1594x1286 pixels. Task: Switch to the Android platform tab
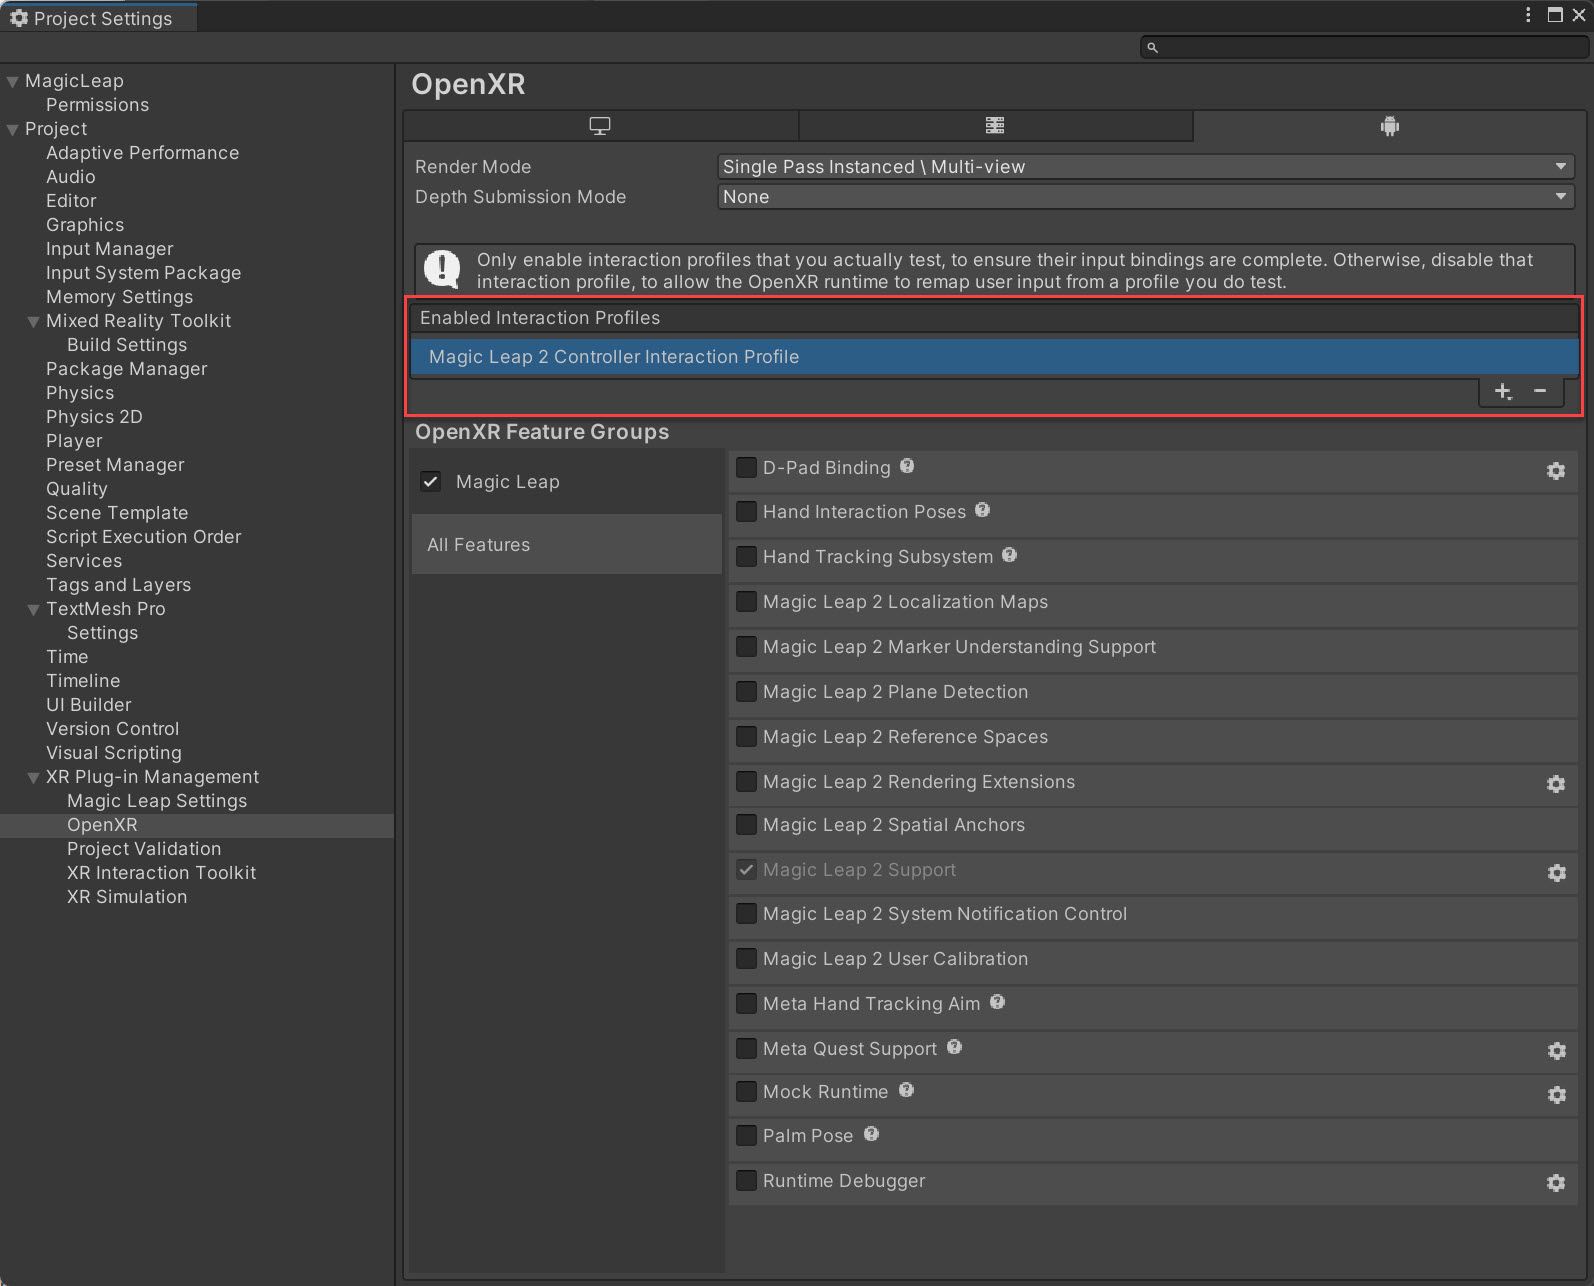[x=1389, y=126]
